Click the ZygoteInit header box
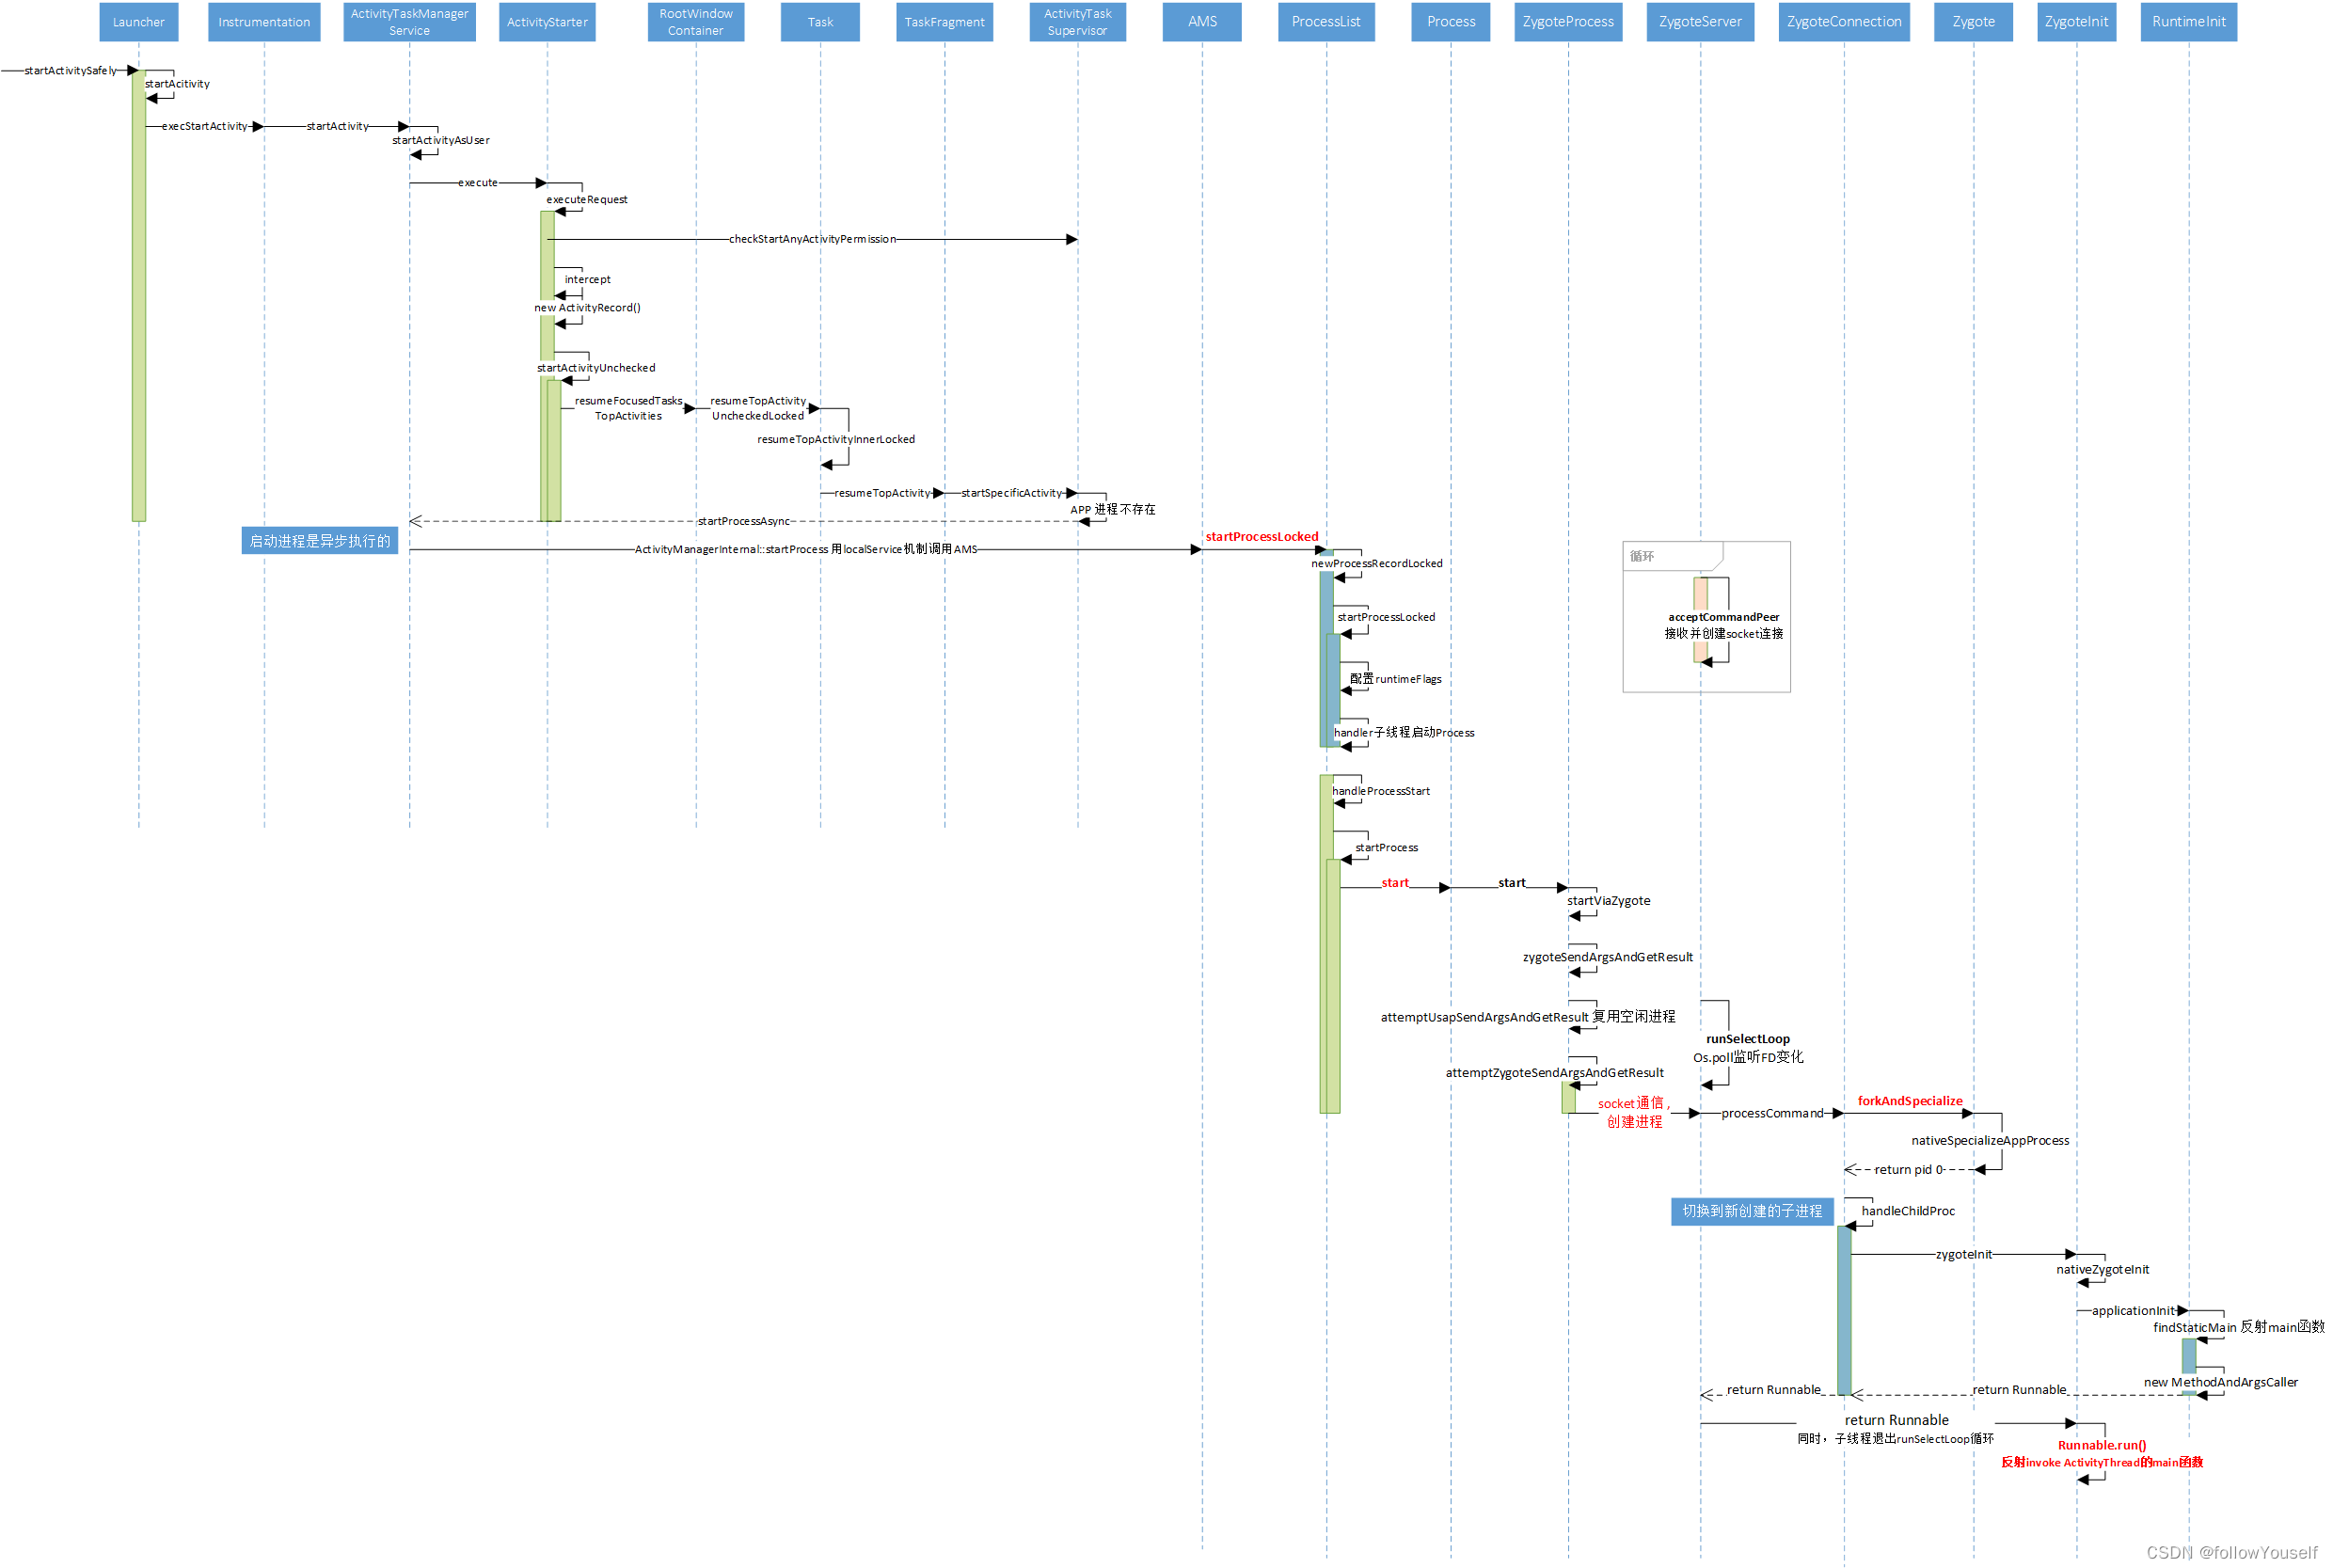2333x1568 pixels. click(x=2076, y=22)
